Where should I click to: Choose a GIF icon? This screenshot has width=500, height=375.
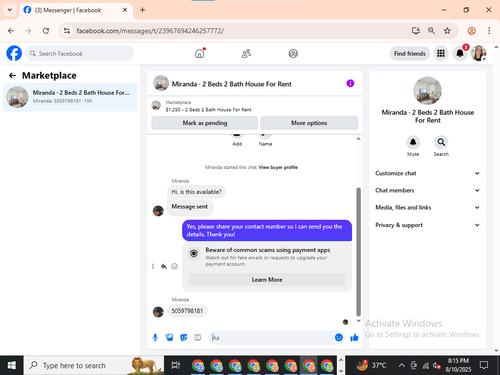pos(198,338)
